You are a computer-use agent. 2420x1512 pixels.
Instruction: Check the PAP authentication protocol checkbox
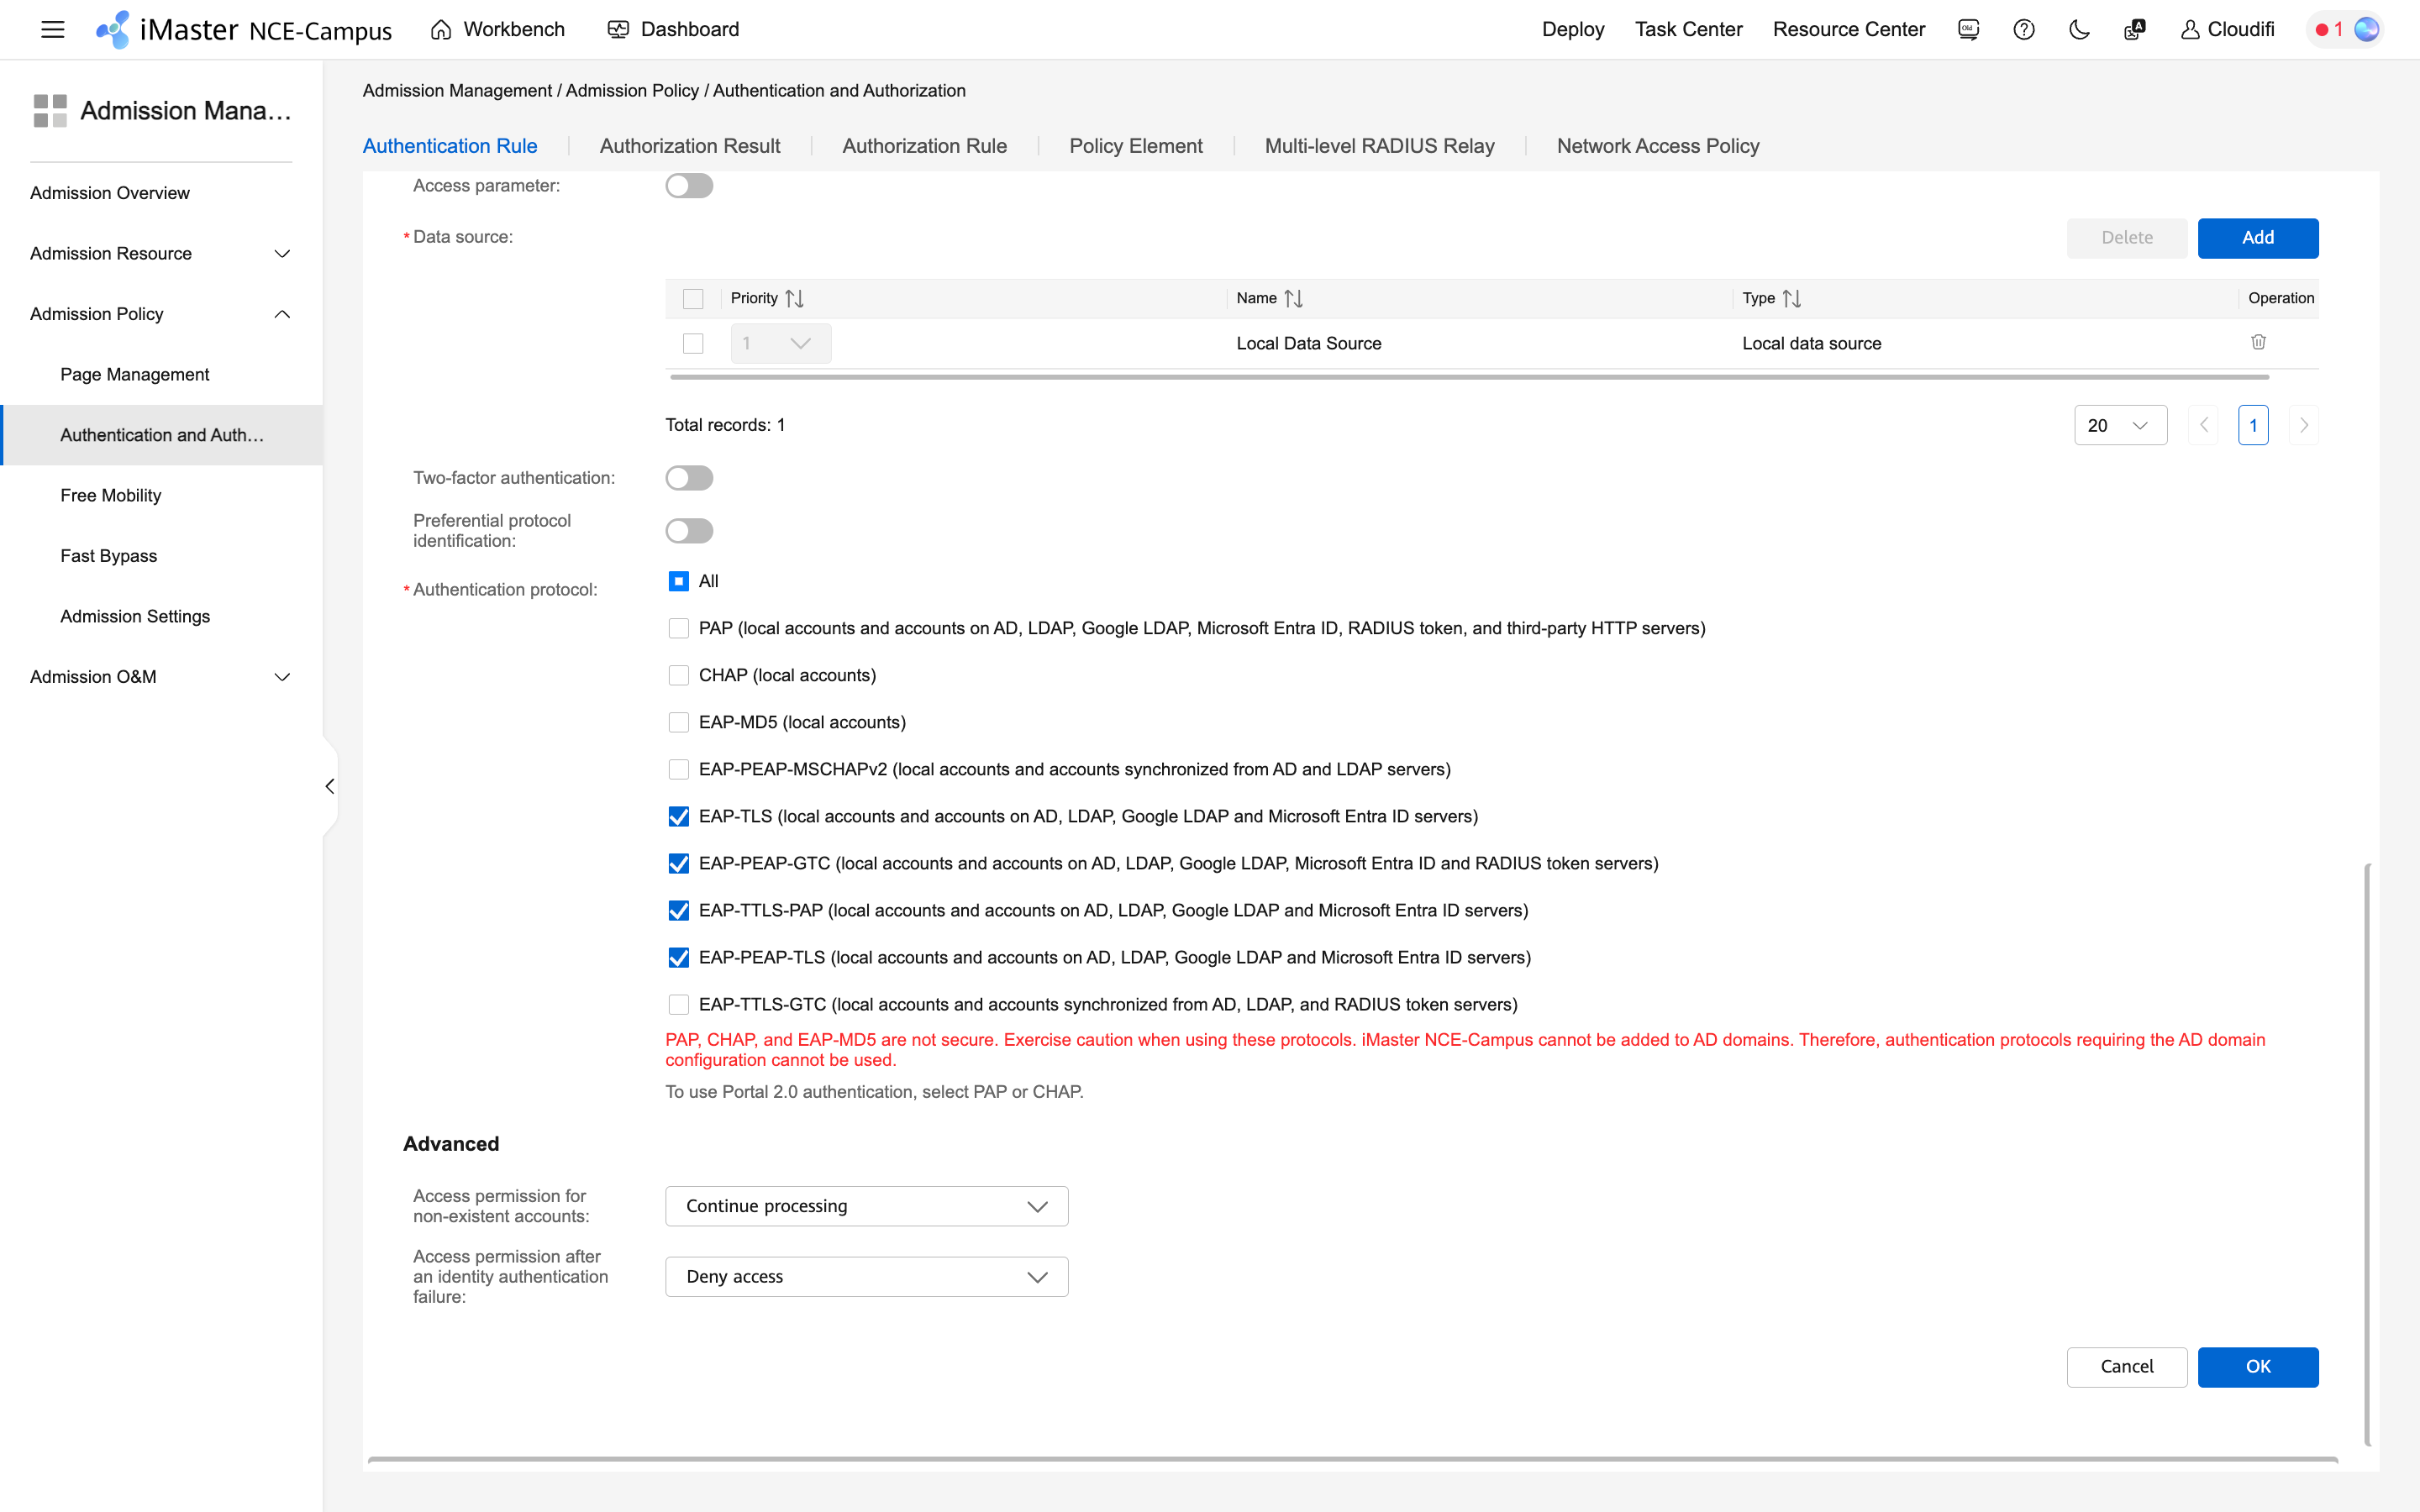679,628
